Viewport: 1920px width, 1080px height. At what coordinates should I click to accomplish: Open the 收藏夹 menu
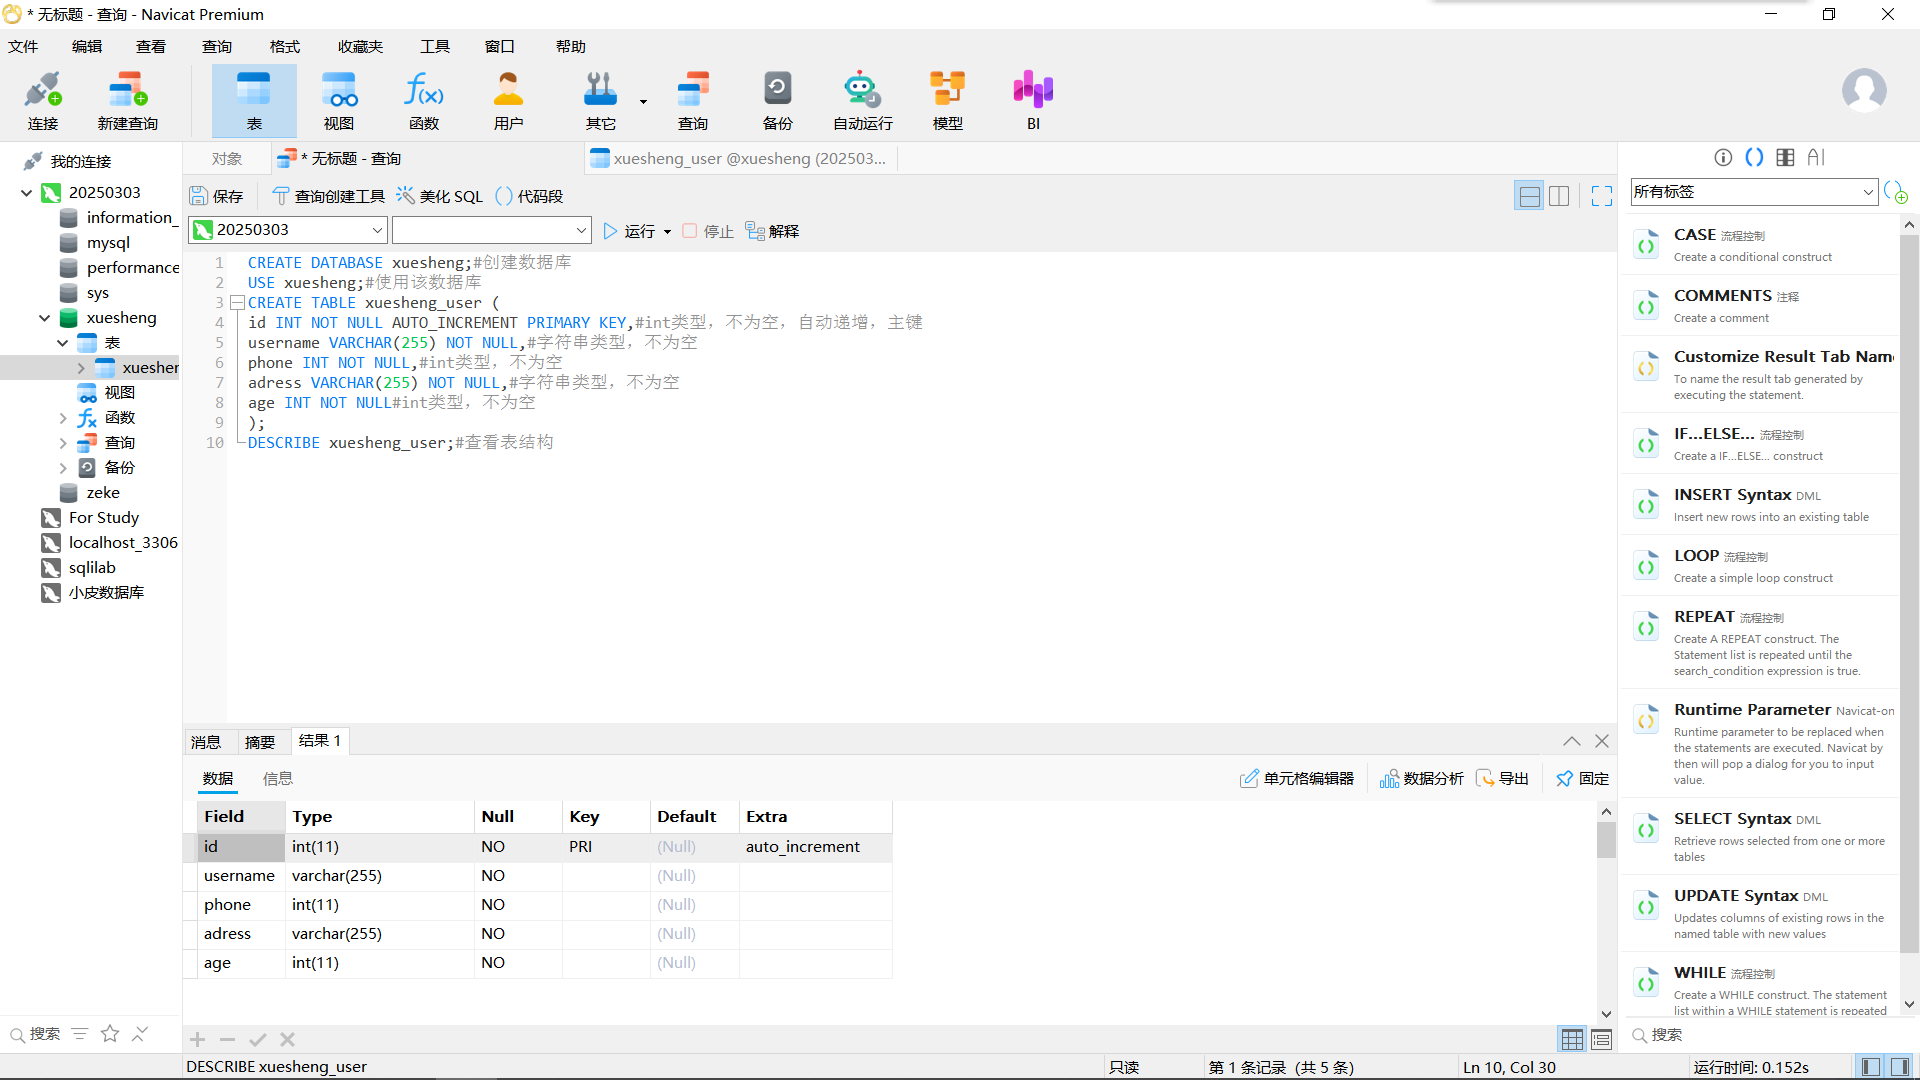[360, 47]
